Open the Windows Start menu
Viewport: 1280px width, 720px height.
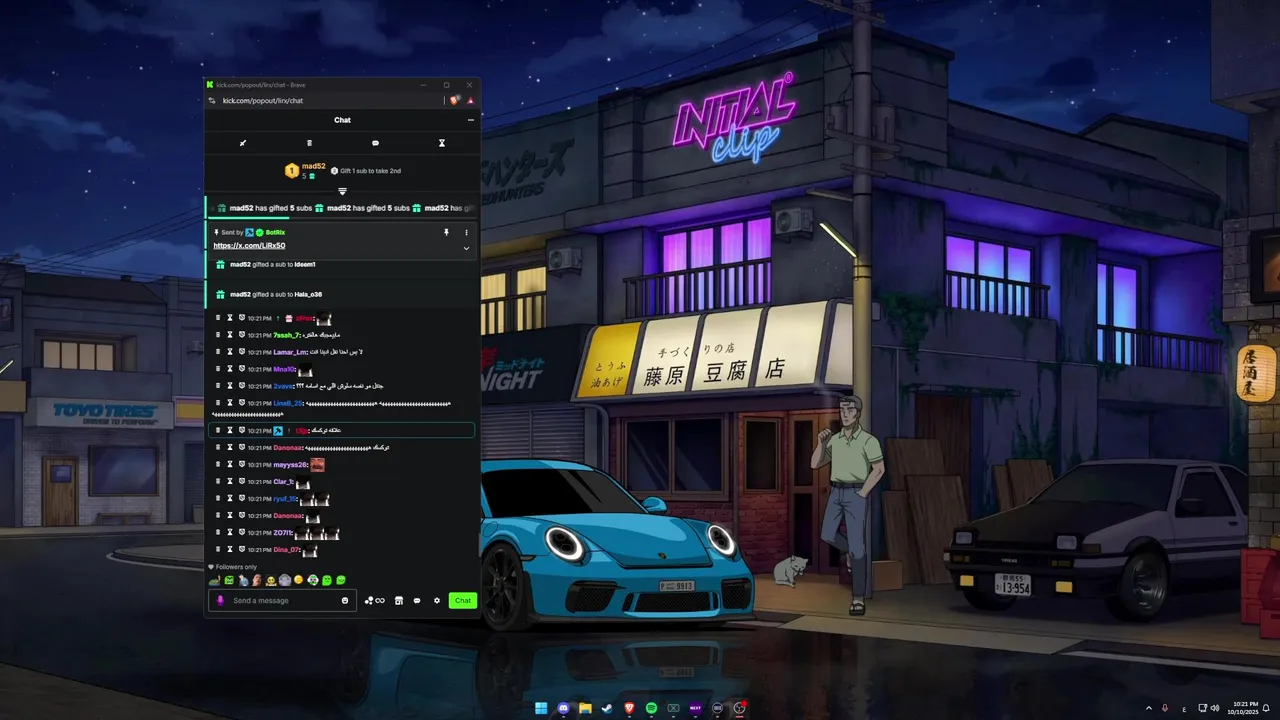[x=541, y=708]
